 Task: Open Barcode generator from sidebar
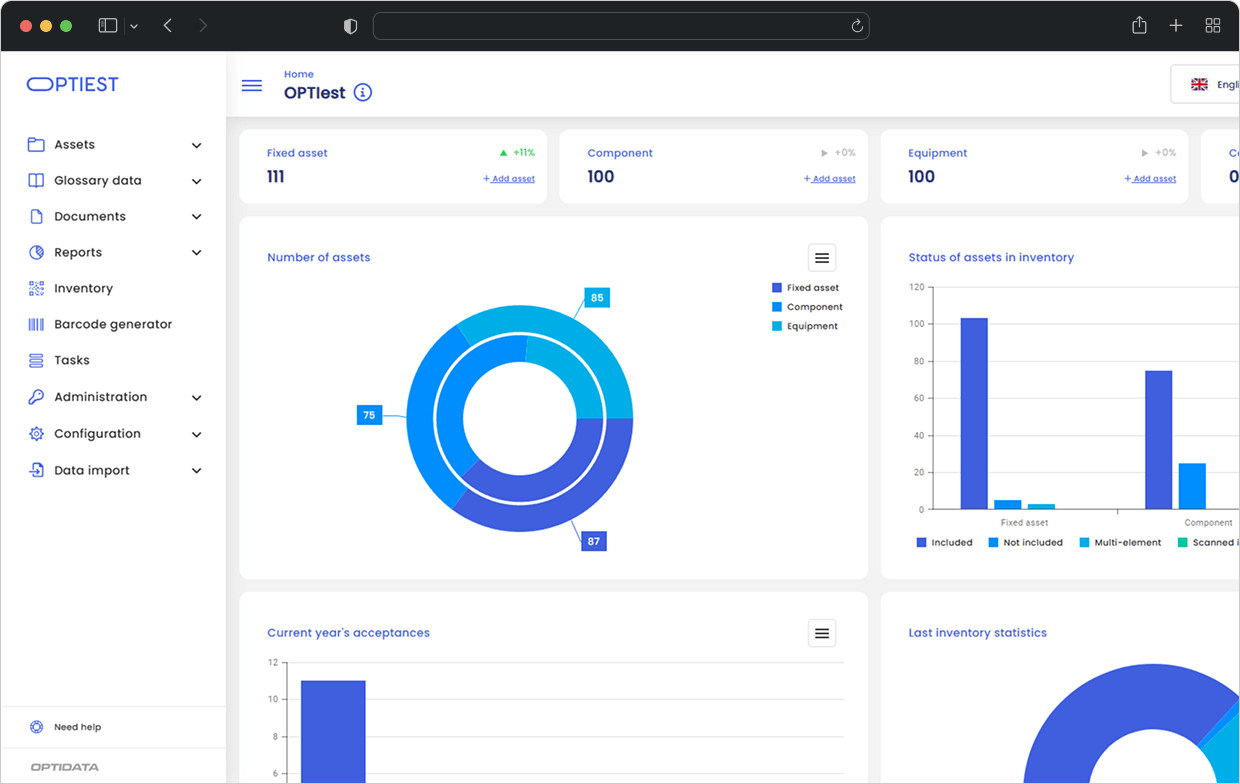click(113, 325)
